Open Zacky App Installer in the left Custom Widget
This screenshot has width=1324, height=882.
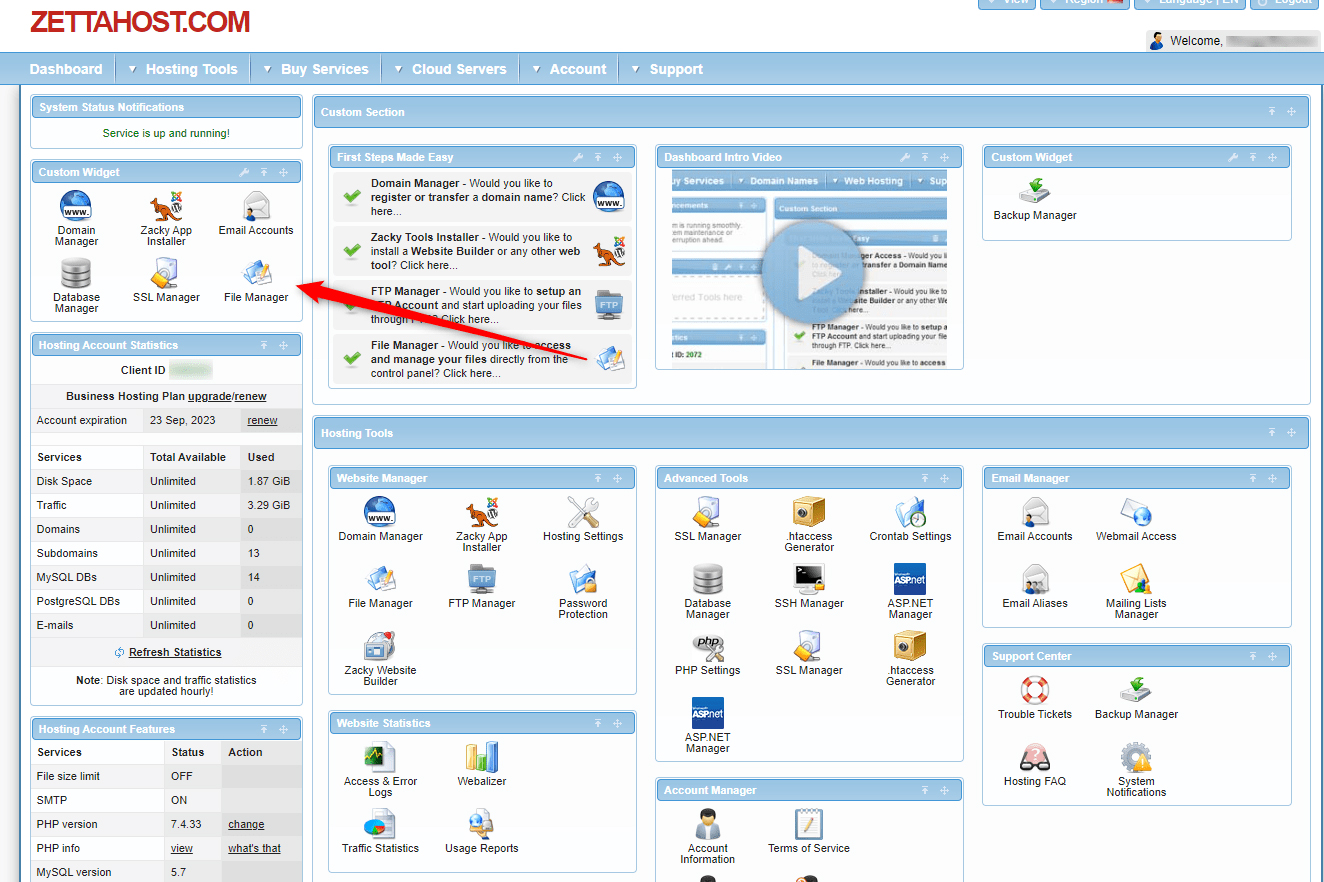pos(166,219)
